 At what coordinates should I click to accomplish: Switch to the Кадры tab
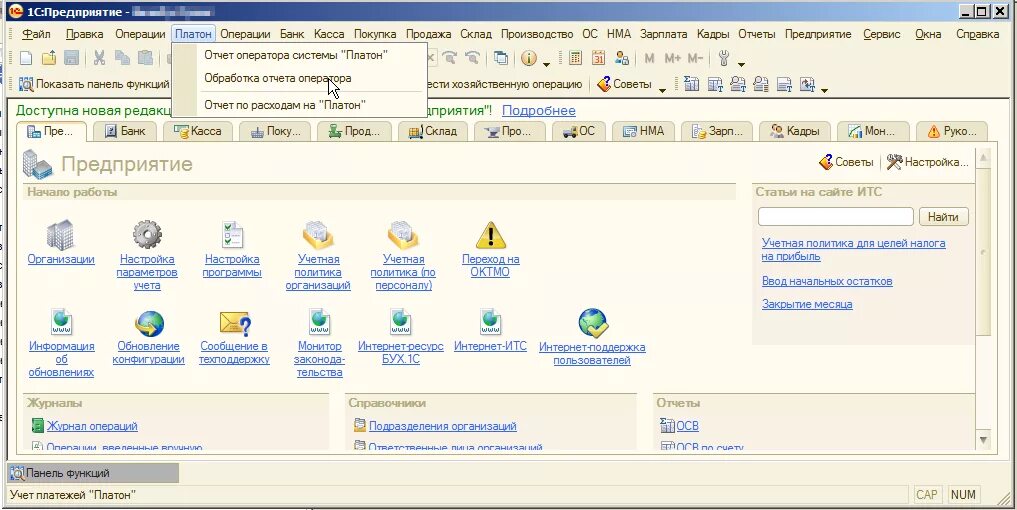pos(795,131)
